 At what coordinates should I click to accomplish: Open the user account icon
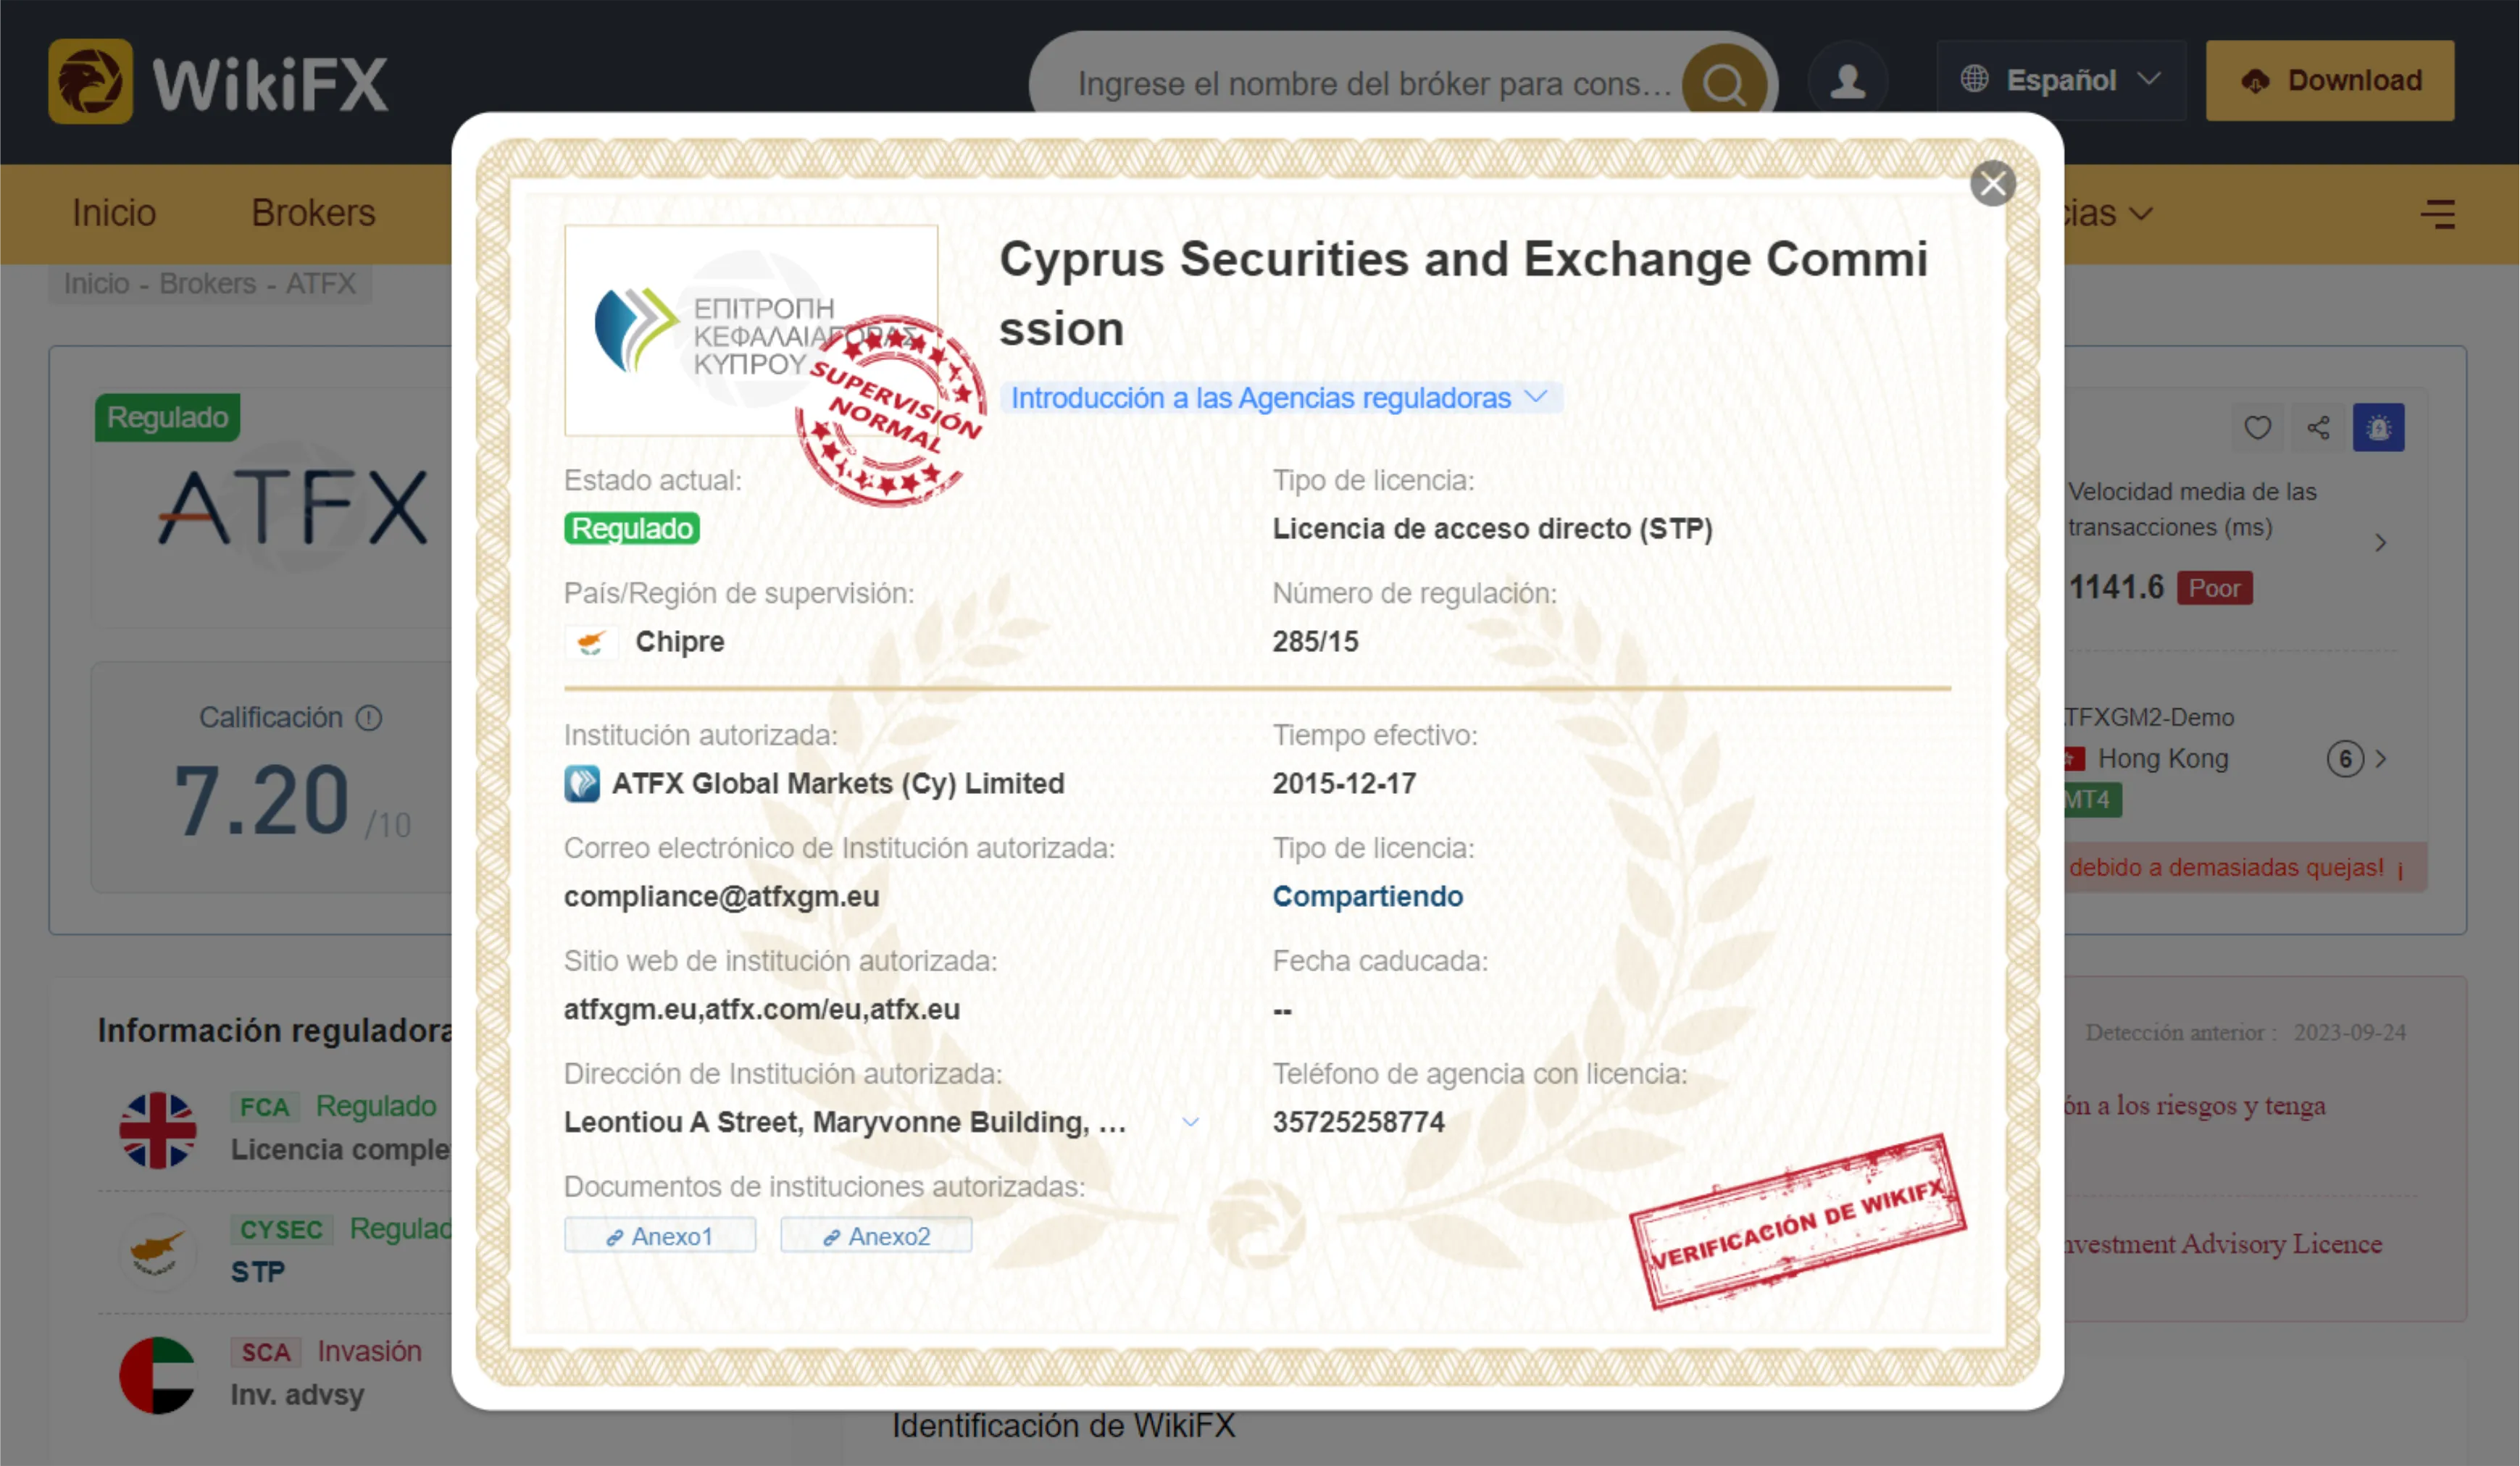click(x=1847, y=81)
